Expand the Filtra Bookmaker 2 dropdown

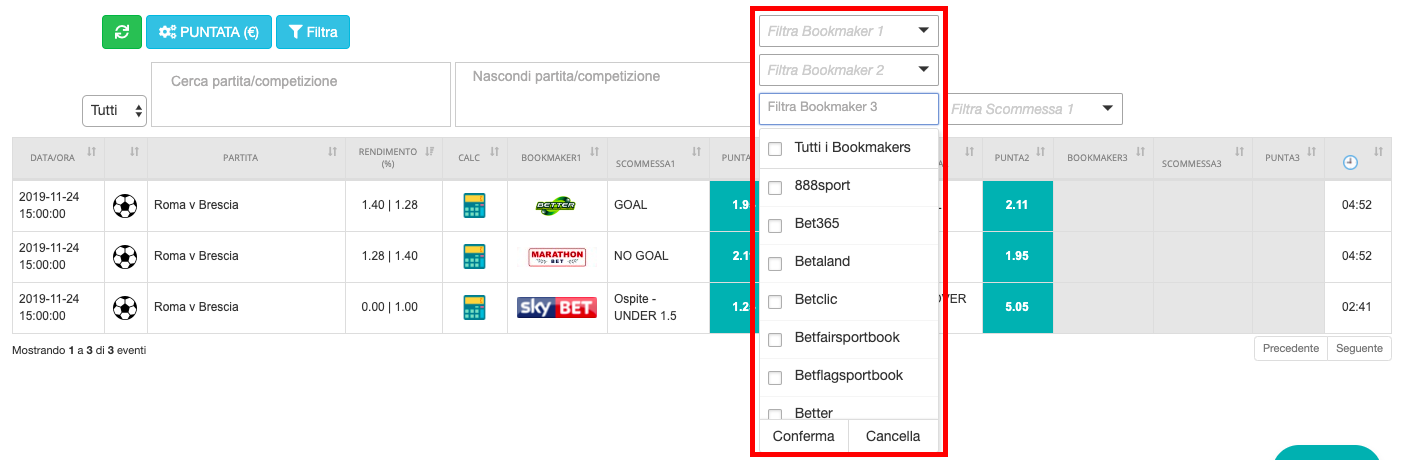click(849, 70)
